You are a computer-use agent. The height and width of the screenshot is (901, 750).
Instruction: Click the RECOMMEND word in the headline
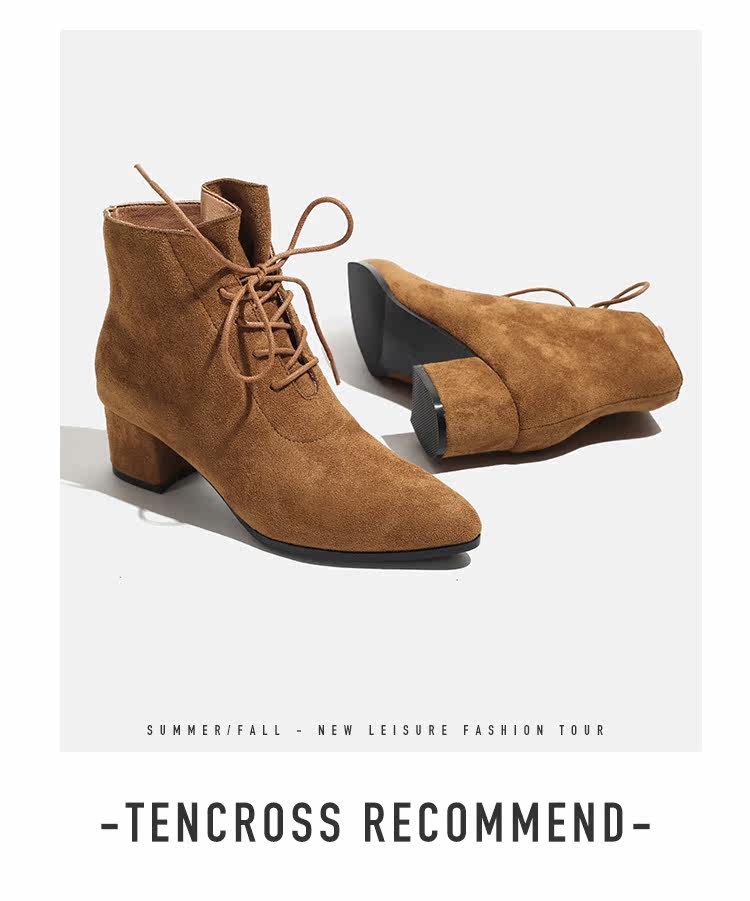(x=495, y=822)
